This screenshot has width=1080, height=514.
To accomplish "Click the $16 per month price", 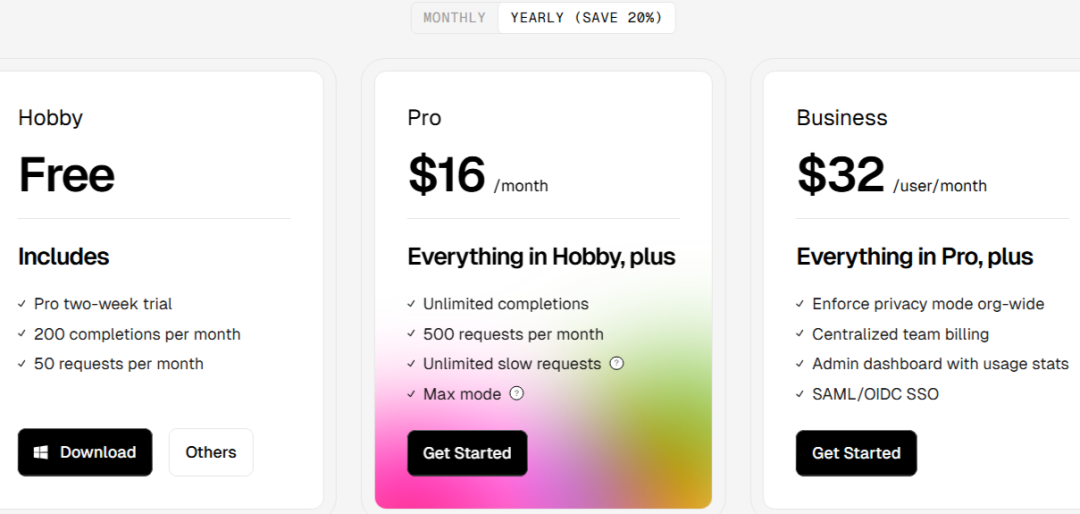I will (478, 175).
